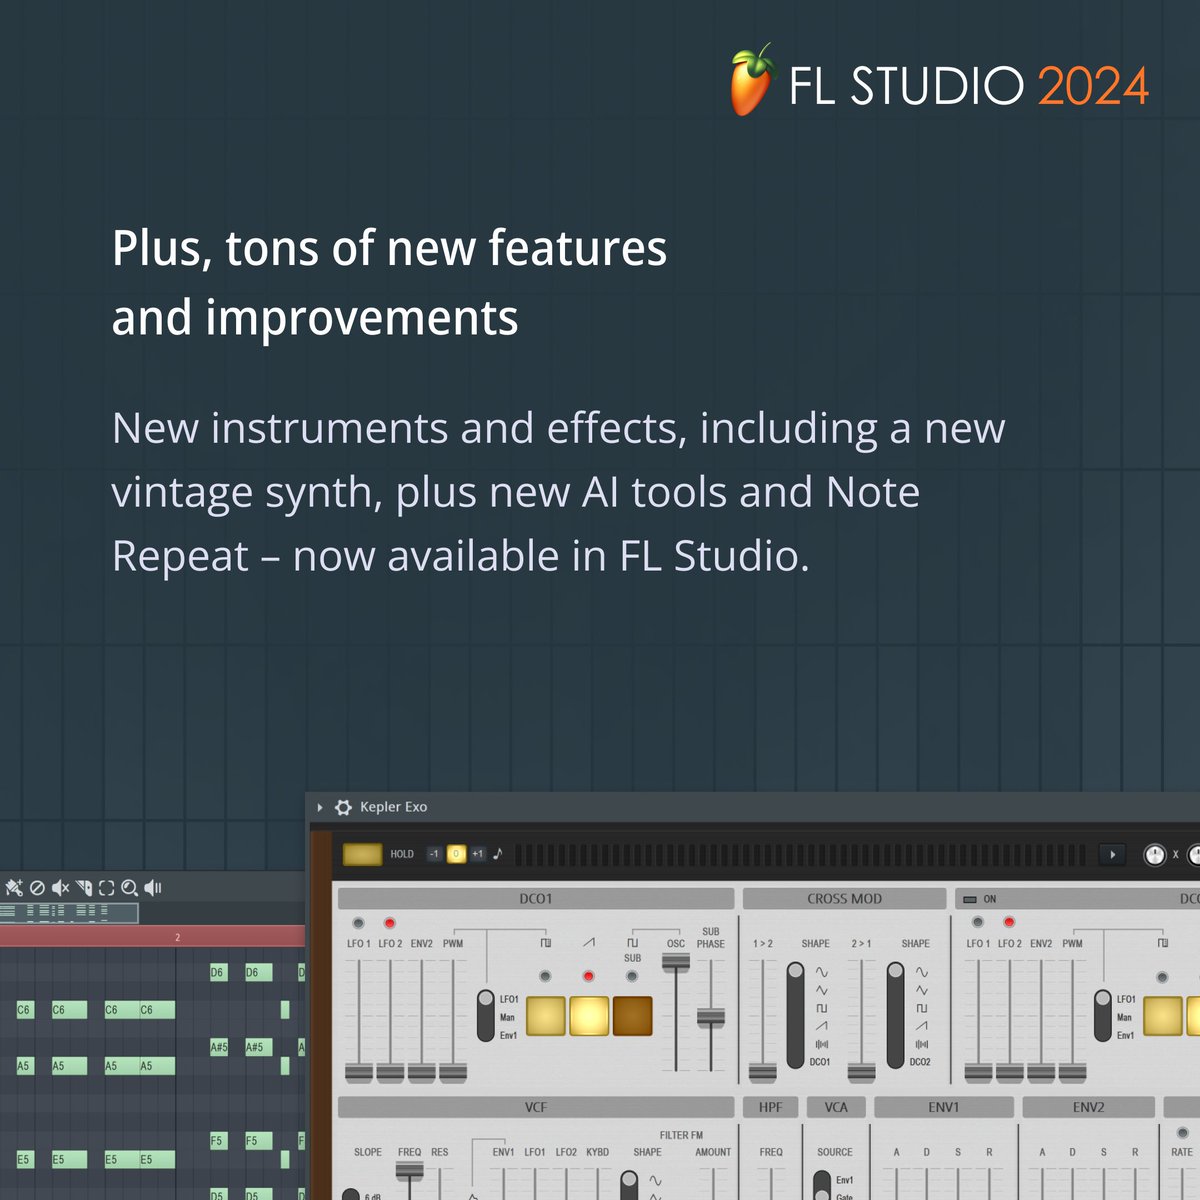Flip the DCO2 LFO1/Man/Env1 PWM source switch
Image resolution: width=1200 pixels, height=1200 pixels.
(1103, 1016)
